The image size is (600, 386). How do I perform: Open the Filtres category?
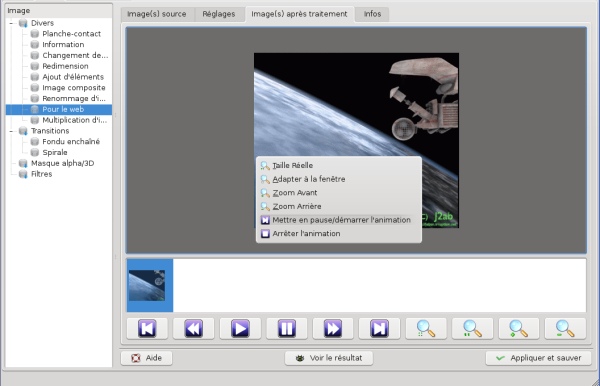pos(41,174)
